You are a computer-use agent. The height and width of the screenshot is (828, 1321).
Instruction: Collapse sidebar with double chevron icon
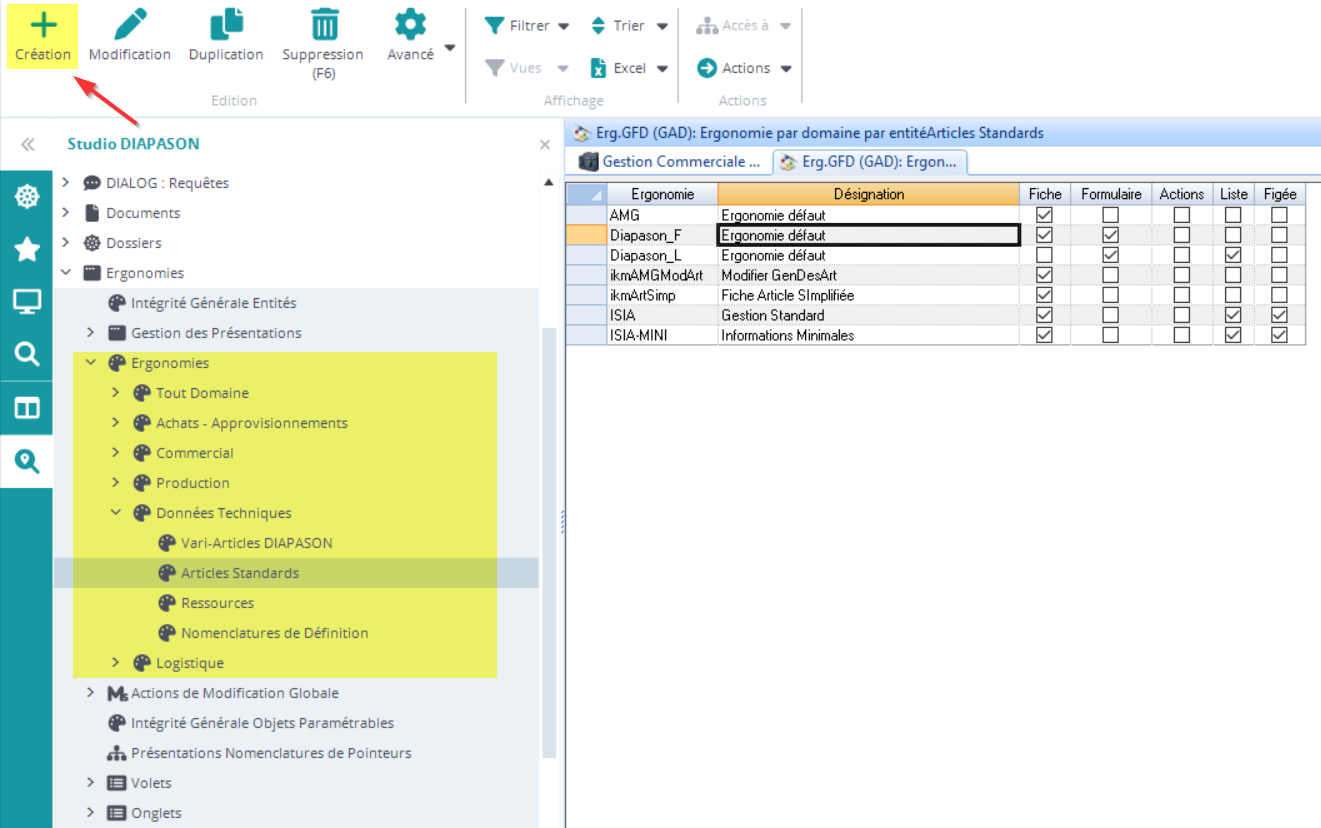click(x=28, y=145)
